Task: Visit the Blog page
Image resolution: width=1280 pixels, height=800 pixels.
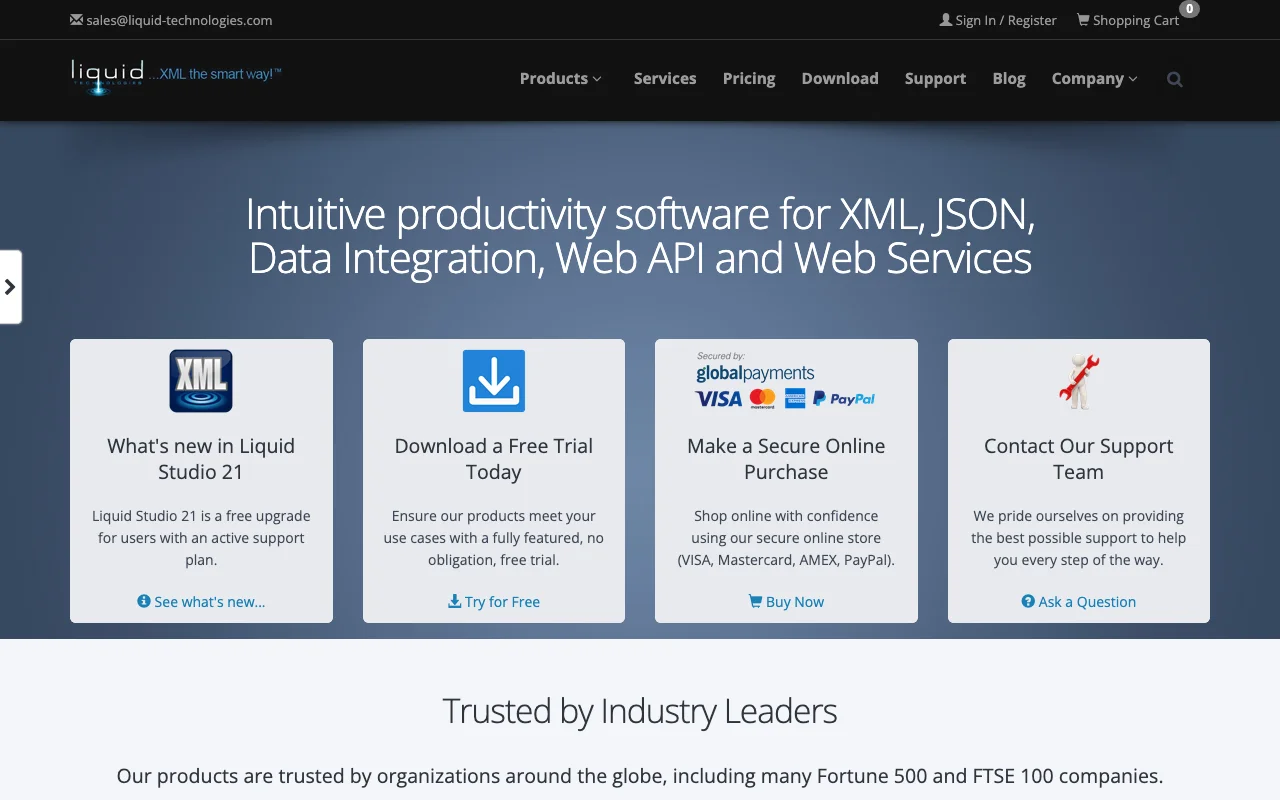Action: (x=1009, y=79)
